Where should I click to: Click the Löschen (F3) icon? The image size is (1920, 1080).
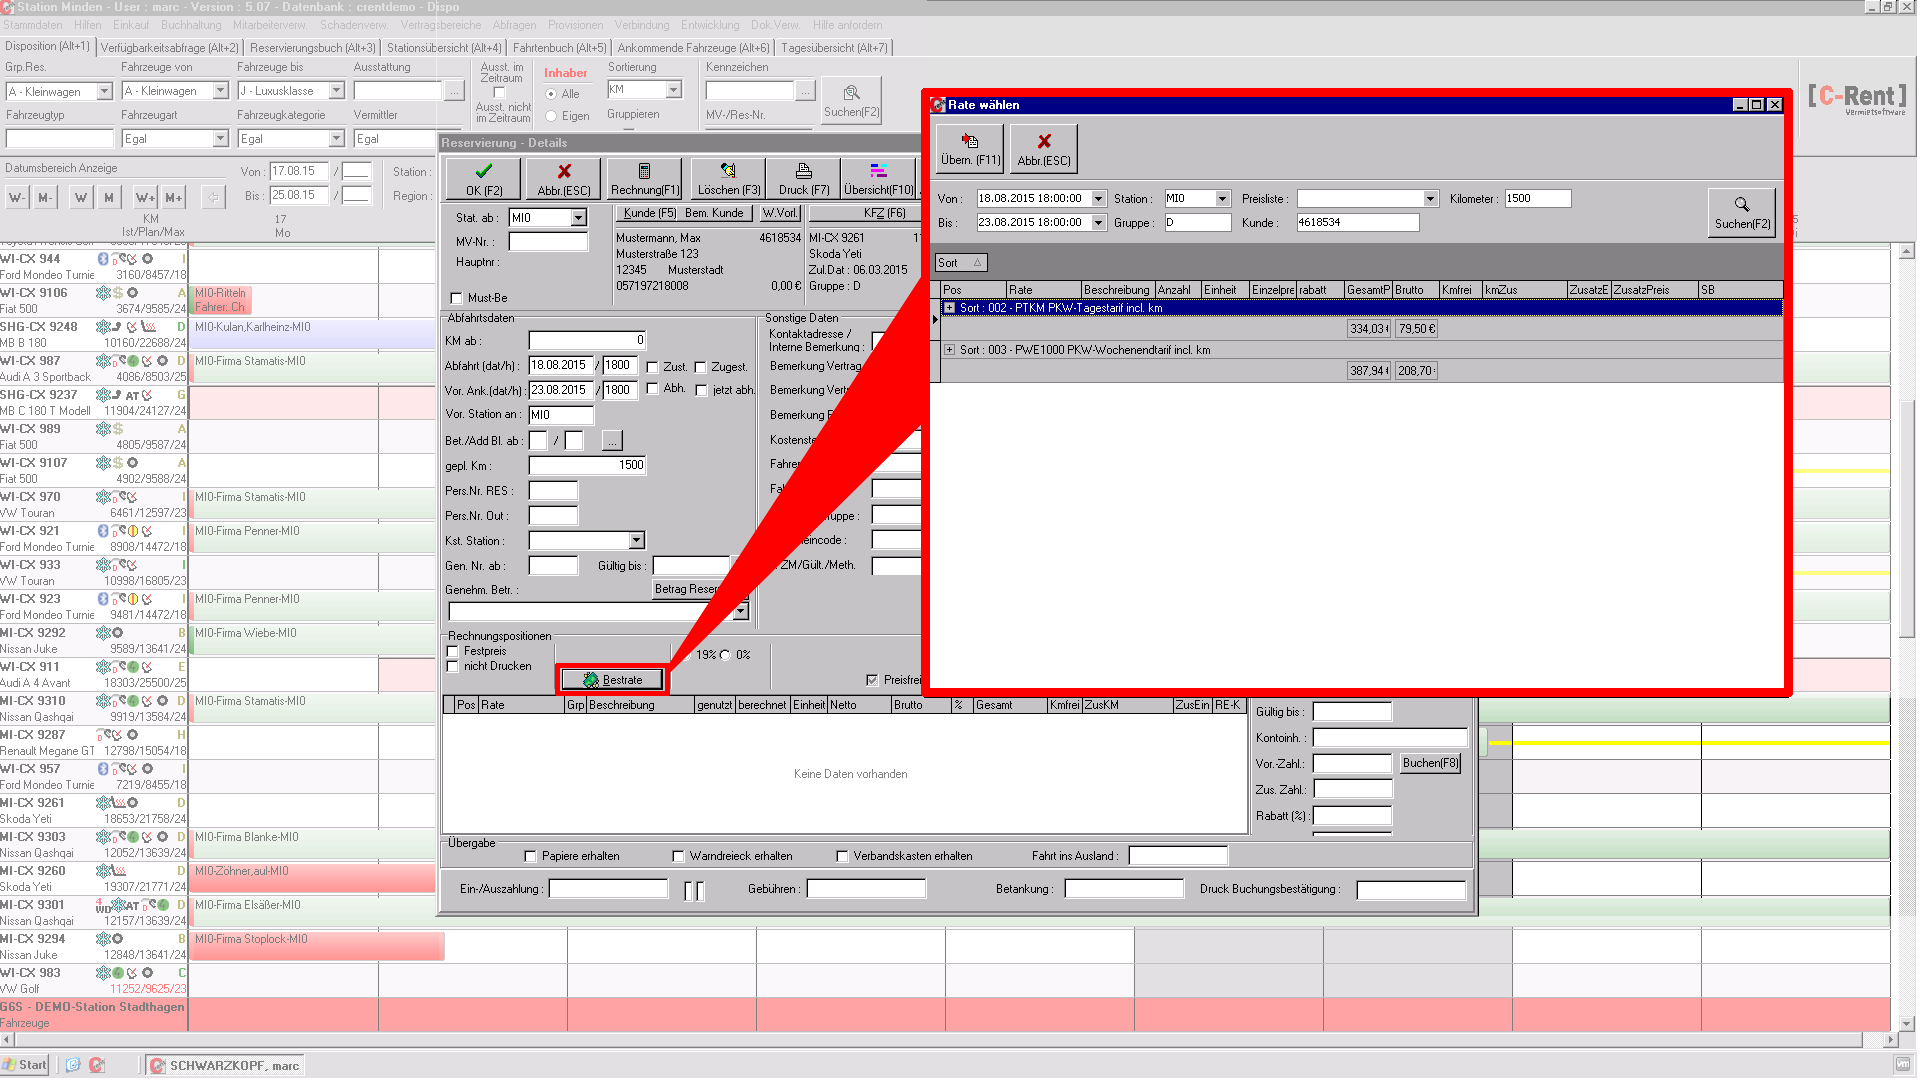pos(728,178)
